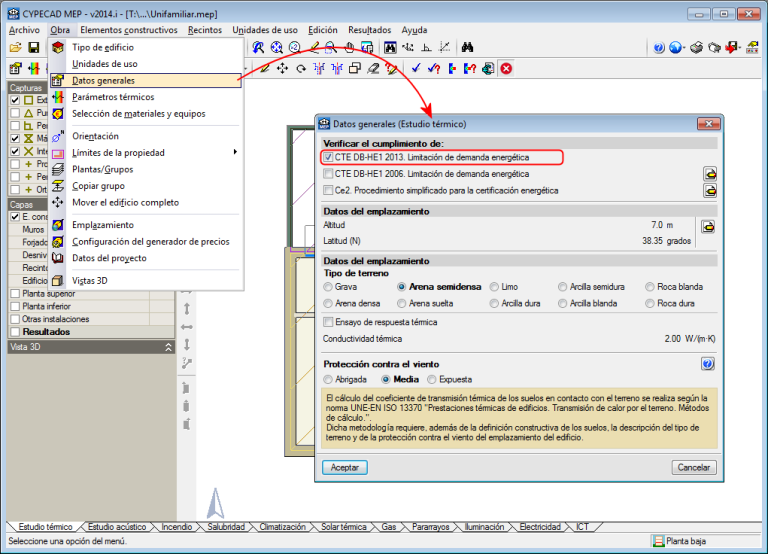Toggle Ensayo de respuesta térmica checkbox
Image resolution: width=768 pixels, height=554 pixels.
pos(328,322)
